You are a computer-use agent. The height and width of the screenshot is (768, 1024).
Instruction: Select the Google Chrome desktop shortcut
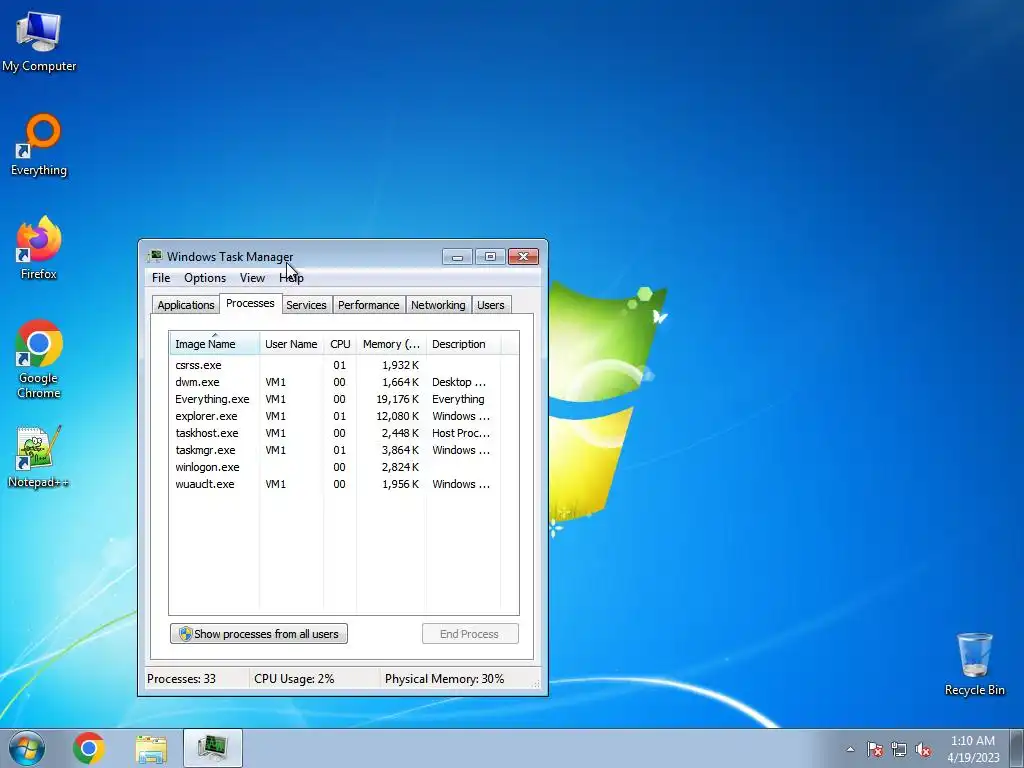tap(39, 359)
